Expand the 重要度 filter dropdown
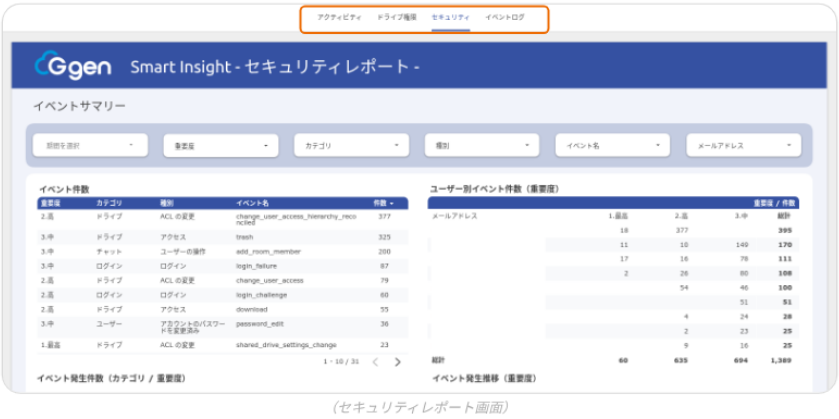Viewport: 839px width, 419px height. [221, 145]
